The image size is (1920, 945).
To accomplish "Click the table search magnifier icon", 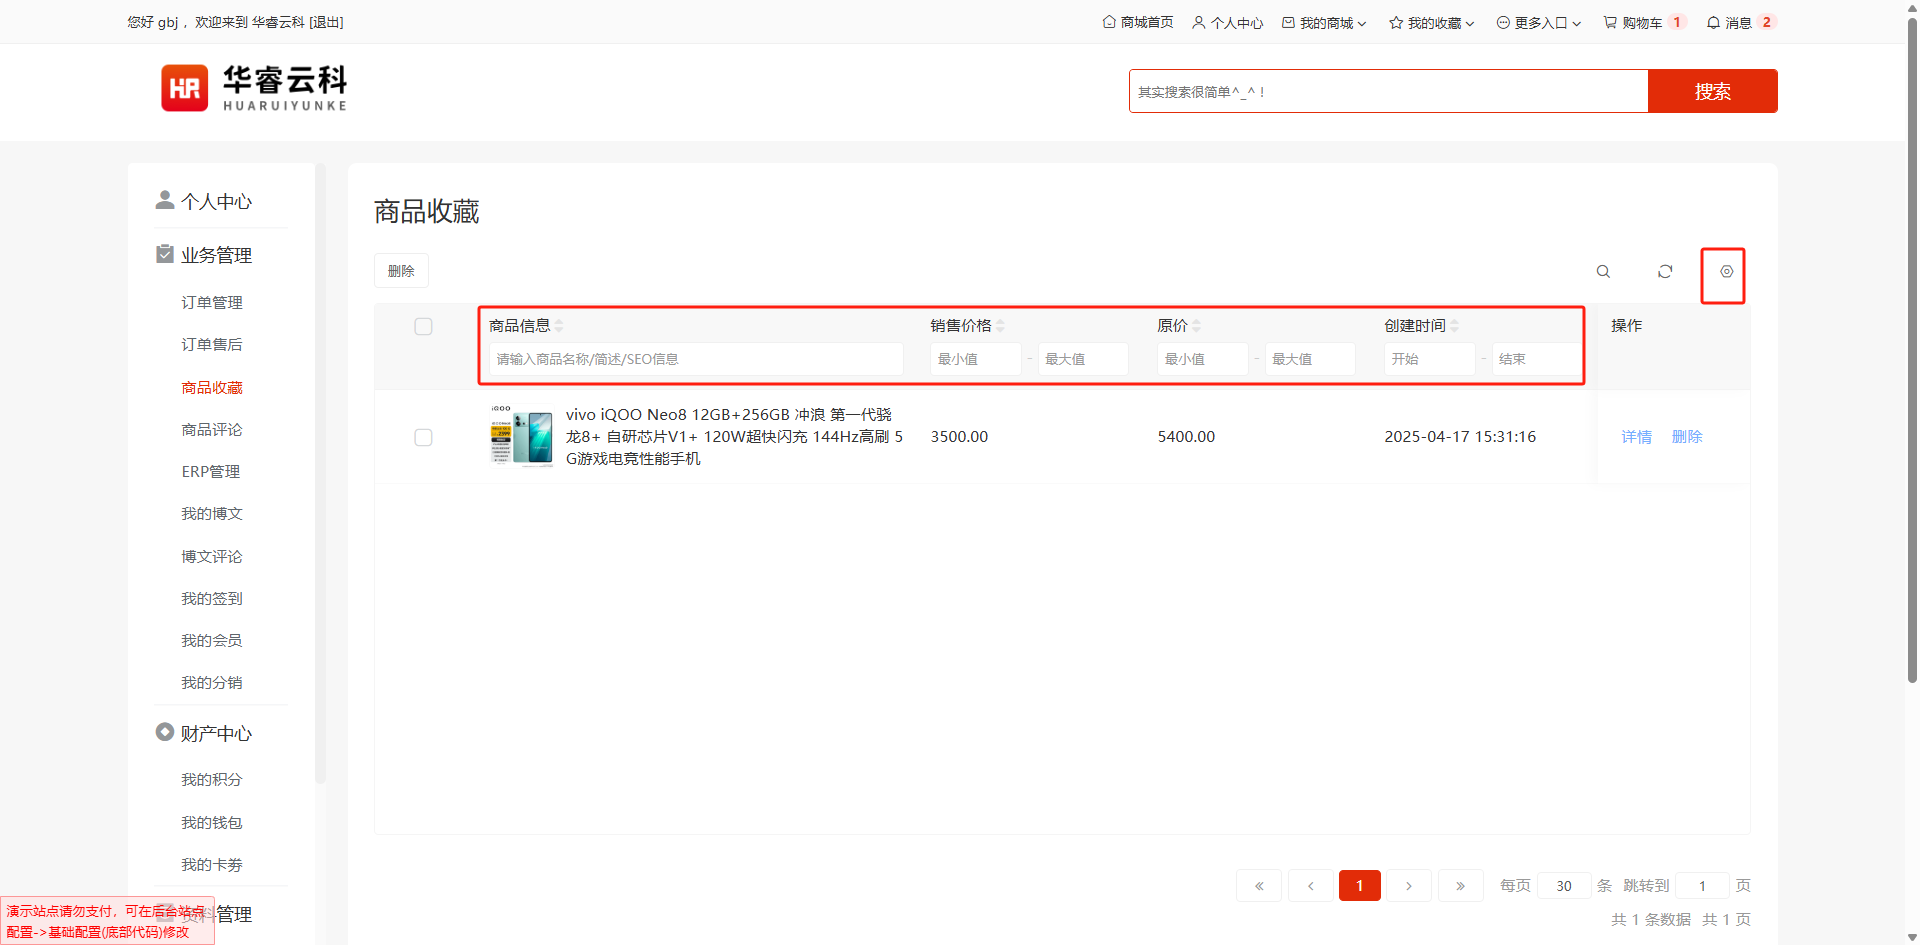I will [1603, 272].
